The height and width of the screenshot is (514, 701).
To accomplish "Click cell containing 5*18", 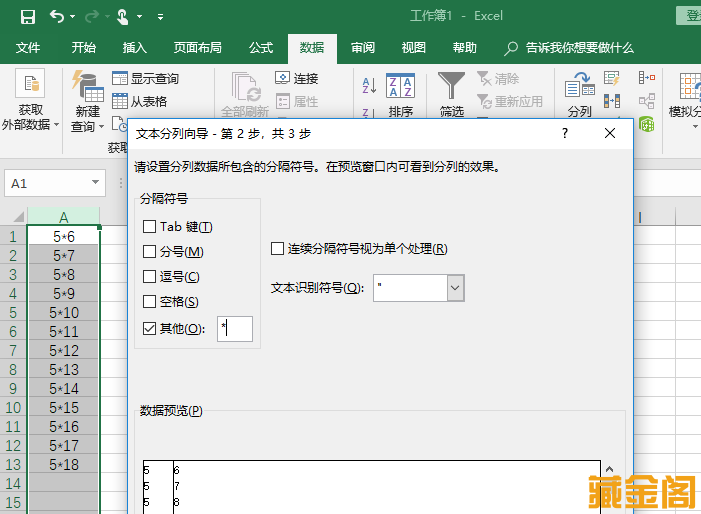I will pyautogui.click(x=63, y=464).
